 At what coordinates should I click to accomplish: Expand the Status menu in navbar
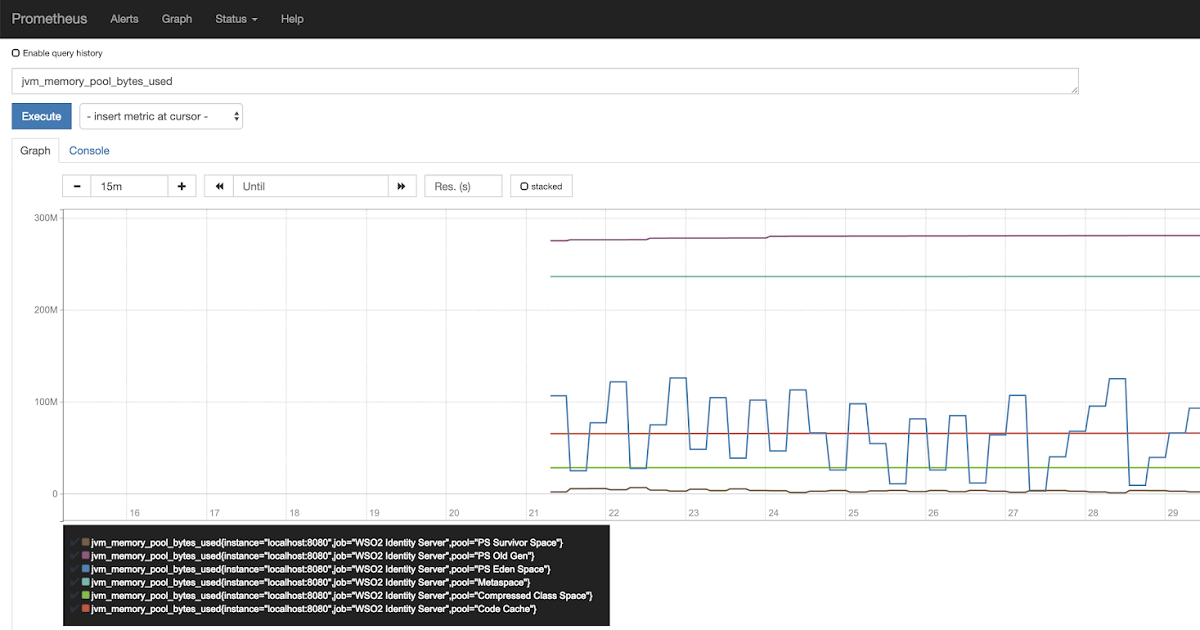pos(236,19)
